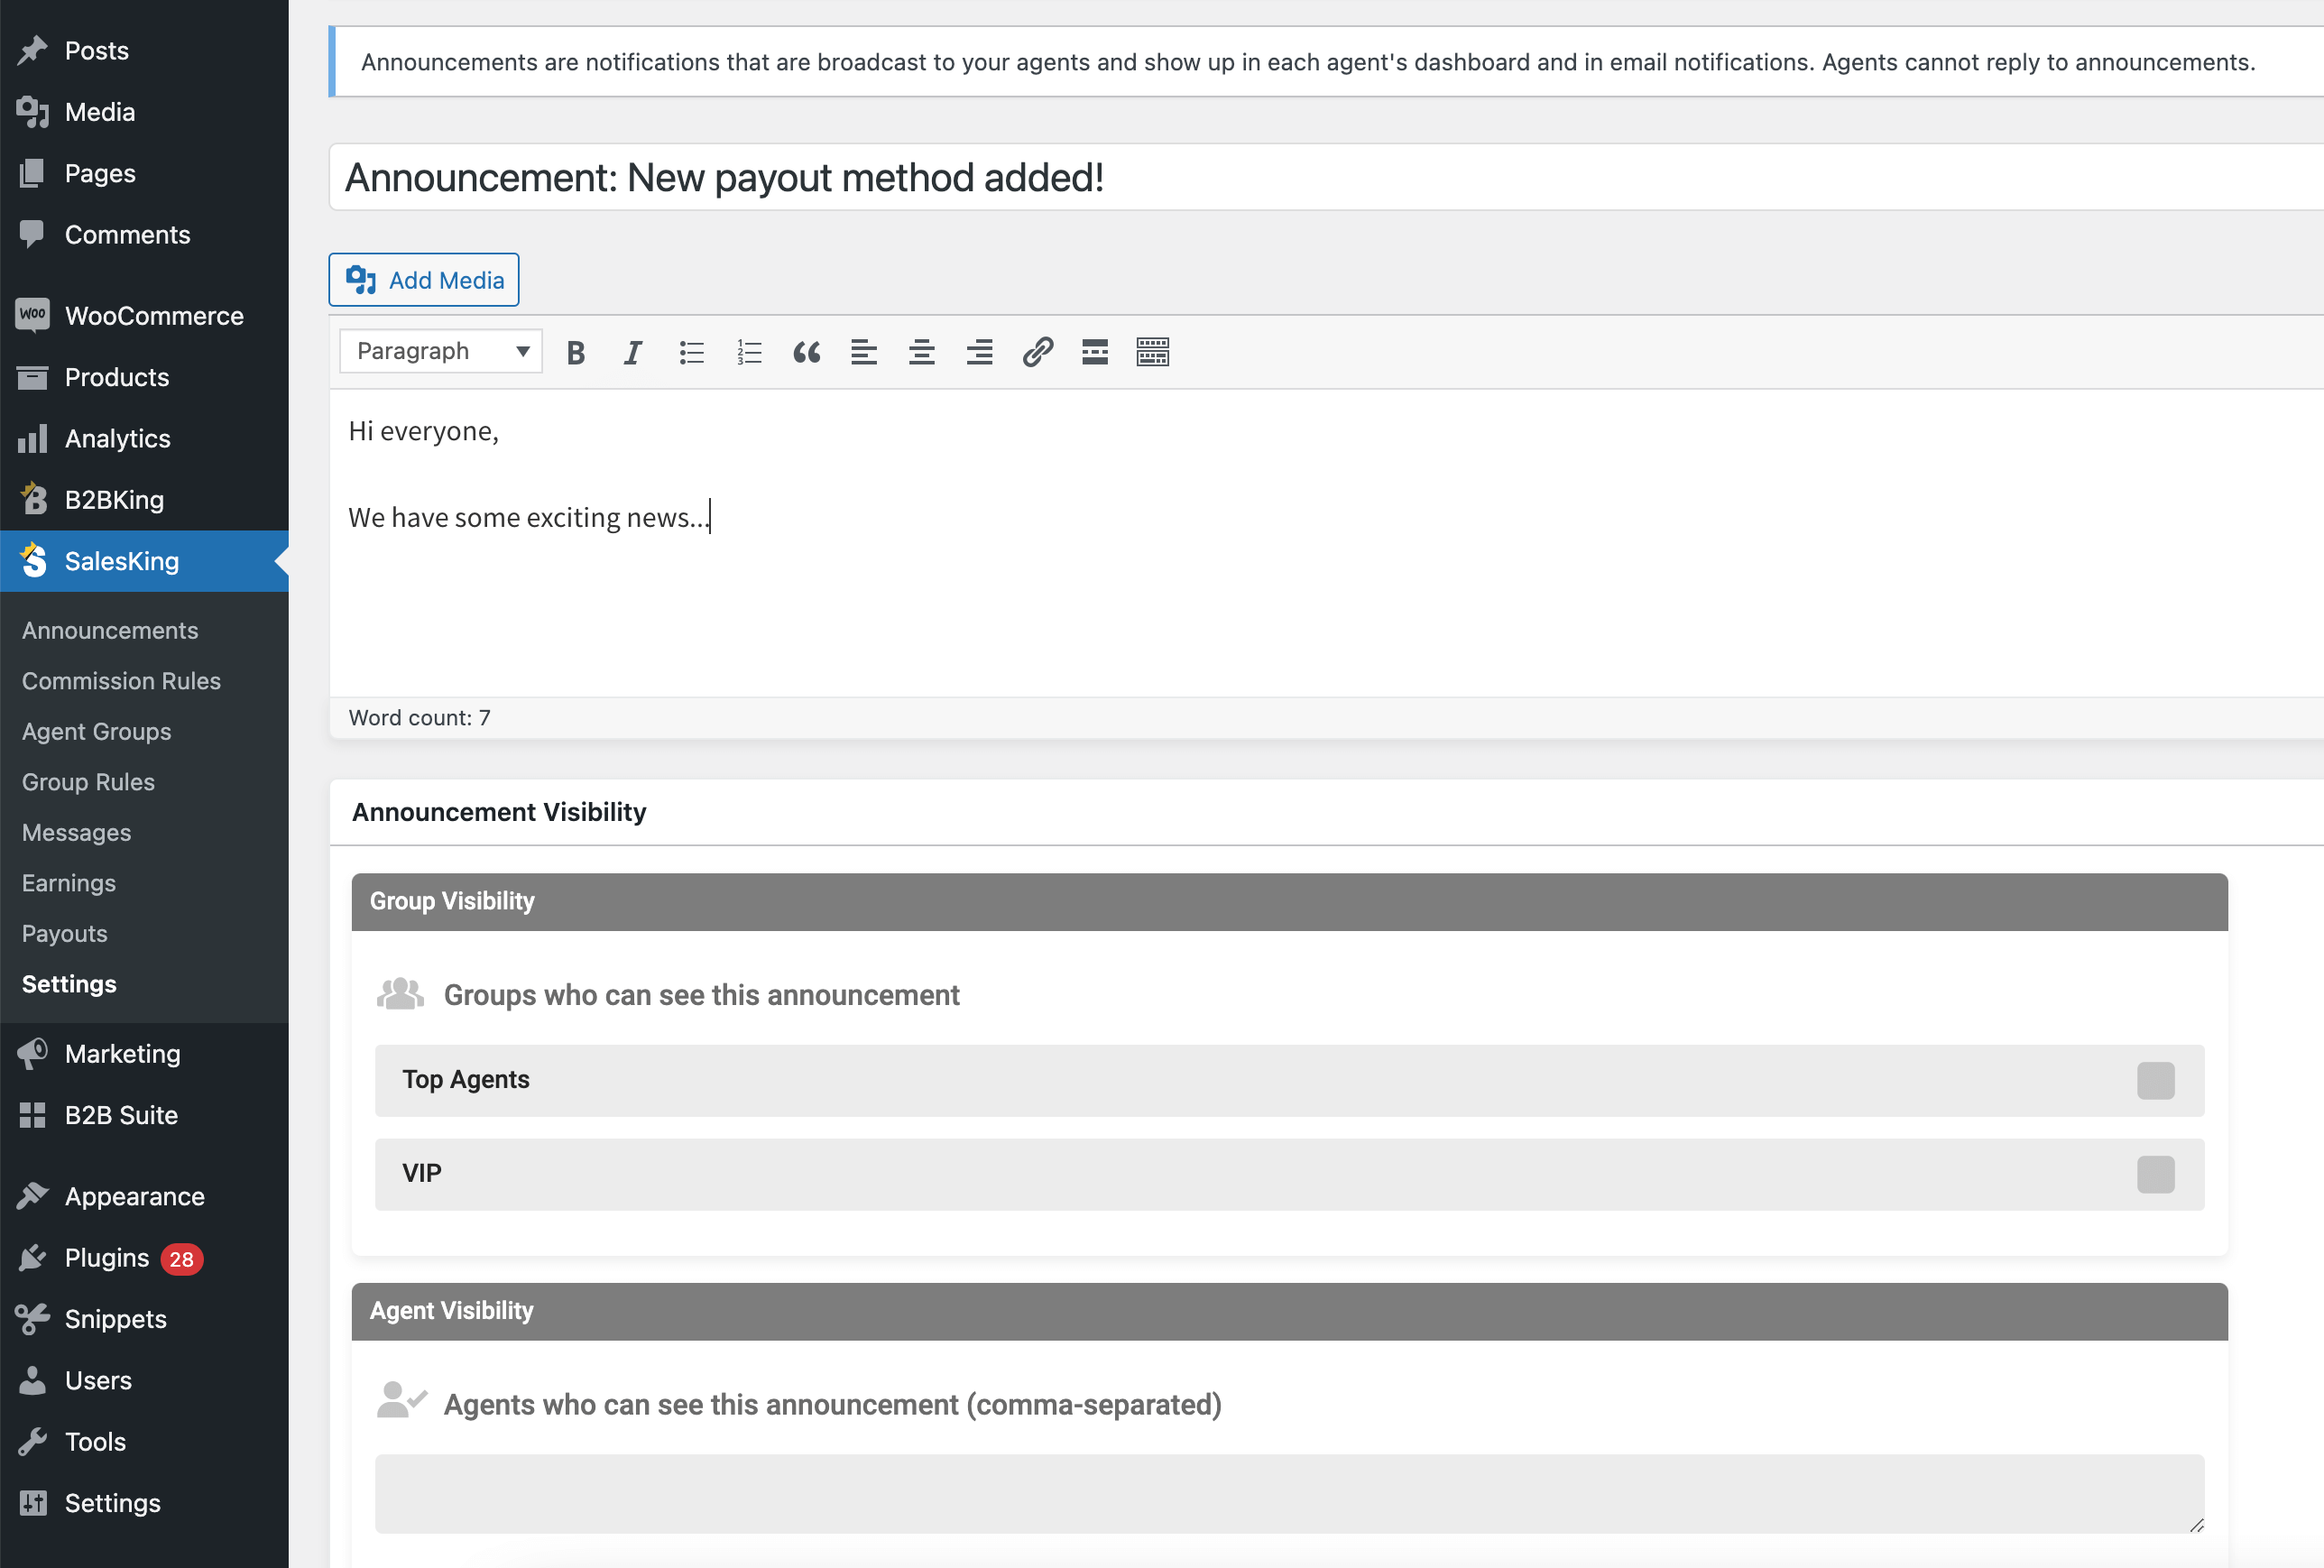Insert a numbered list
The width and height of the screenshot is (2324, 1568).
(x=749, y=352)
